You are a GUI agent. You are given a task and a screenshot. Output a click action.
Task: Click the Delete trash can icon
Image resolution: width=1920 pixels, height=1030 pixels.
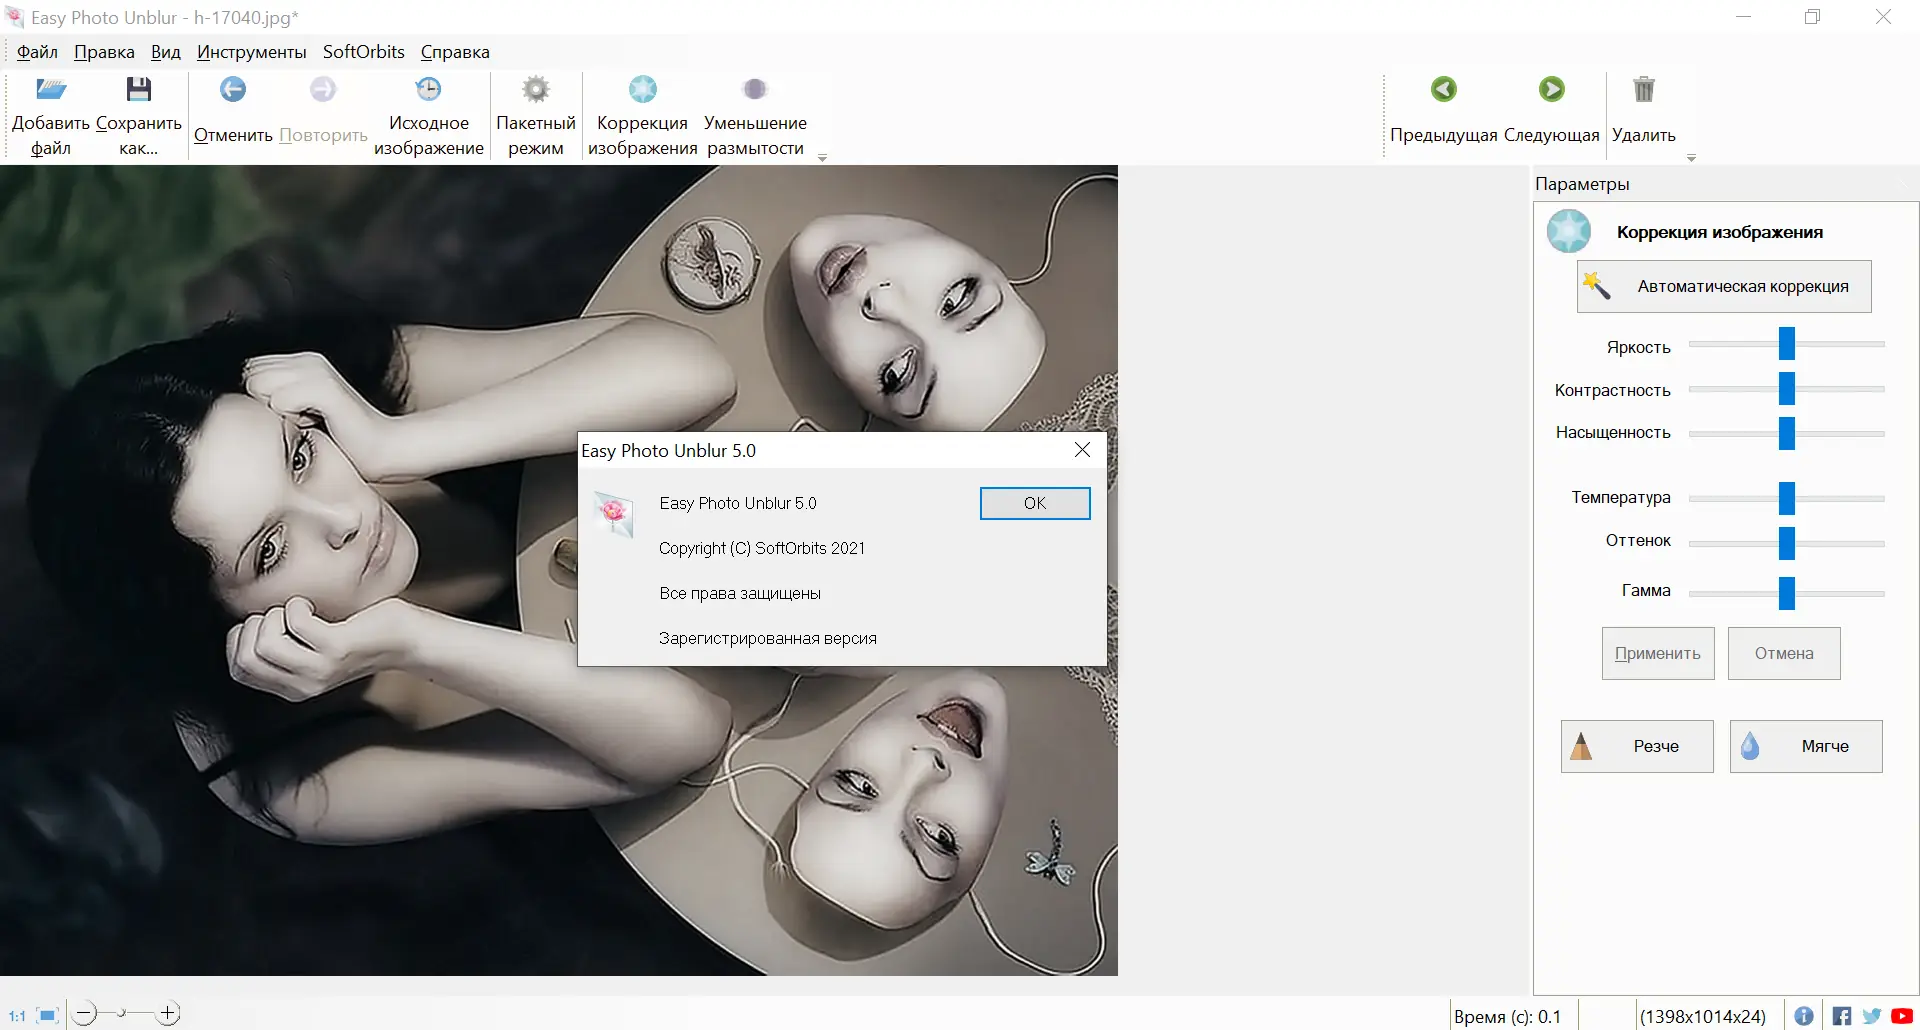(1644, 90)
